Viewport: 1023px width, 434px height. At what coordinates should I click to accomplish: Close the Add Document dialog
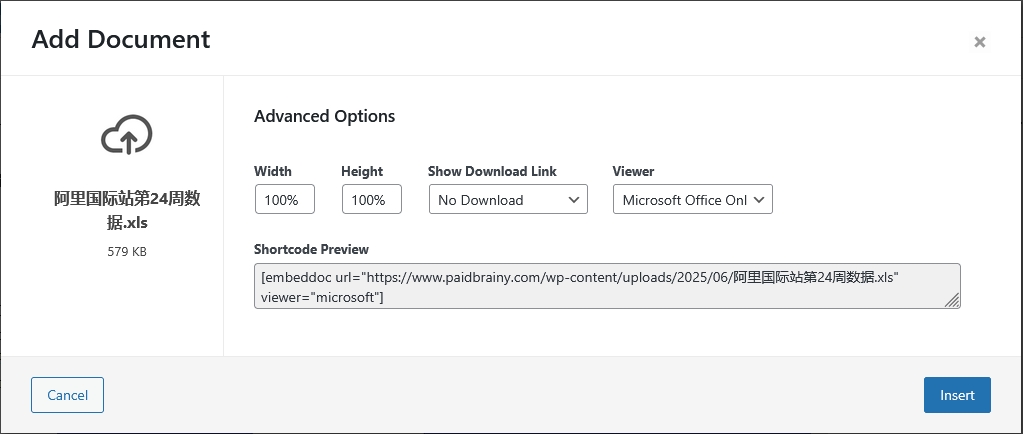pyautogui.click(x=979, y=42)
